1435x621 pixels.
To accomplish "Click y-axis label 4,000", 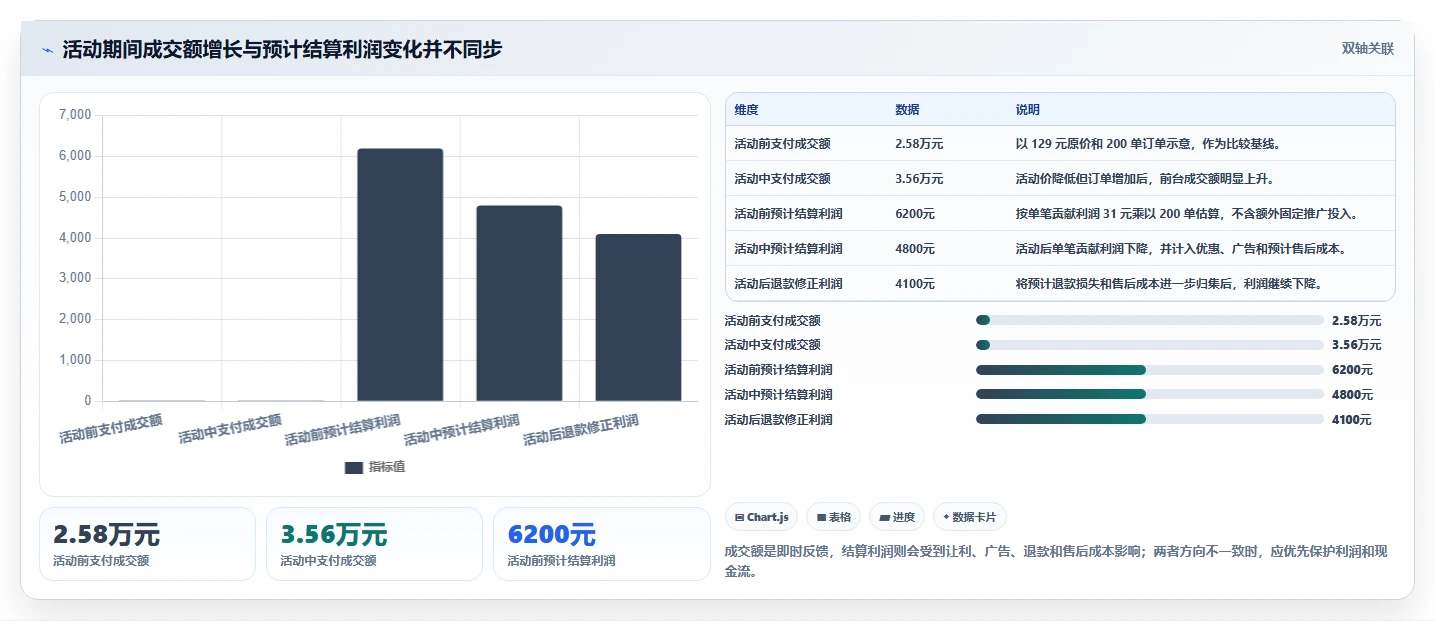I will [x=75, y=238].
